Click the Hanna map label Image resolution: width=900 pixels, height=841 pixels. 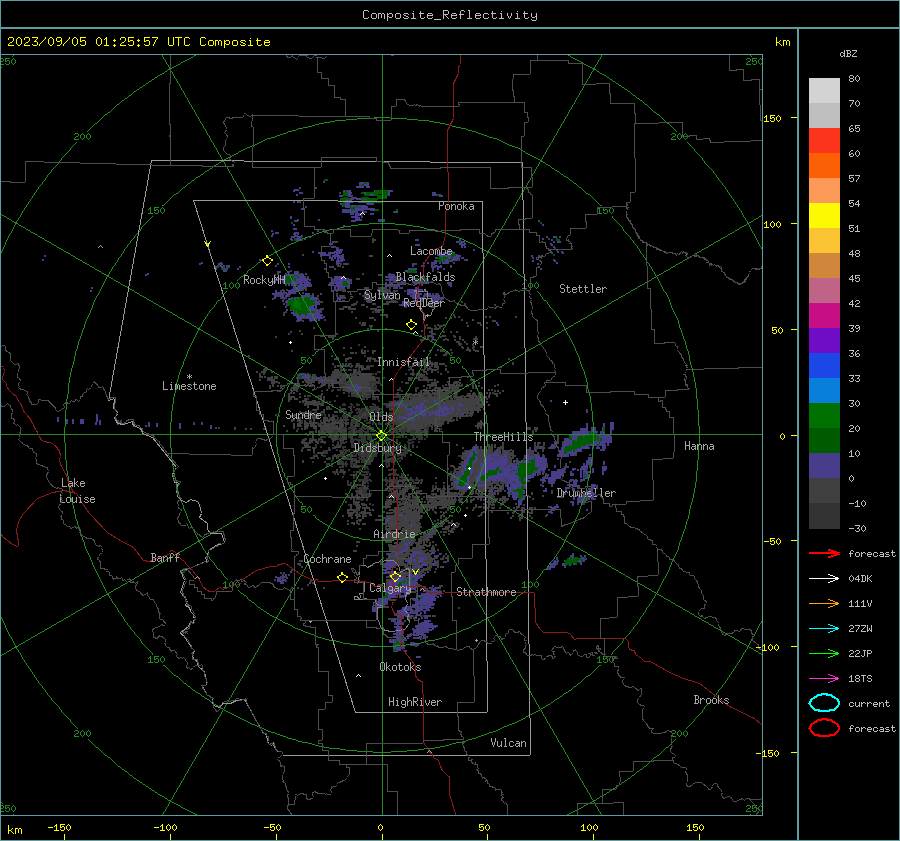699,446
